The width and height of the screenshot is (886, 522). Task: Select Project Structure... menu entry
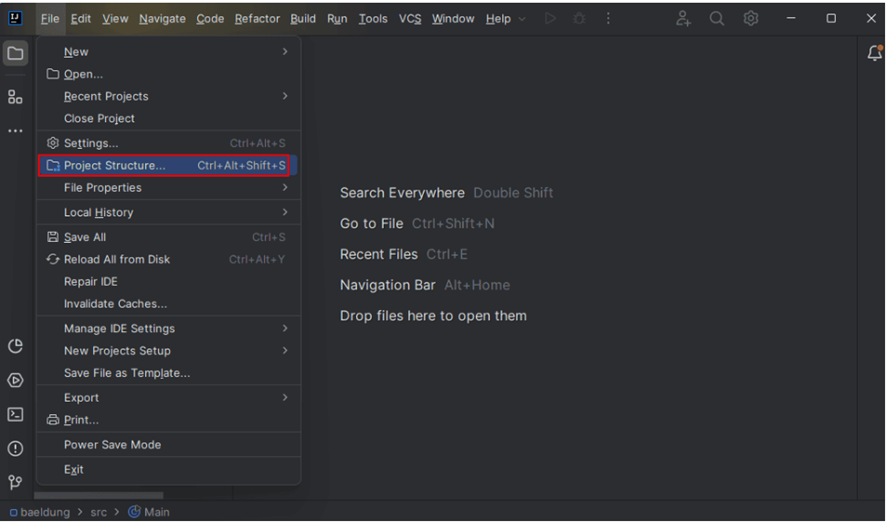coord(168,166)
